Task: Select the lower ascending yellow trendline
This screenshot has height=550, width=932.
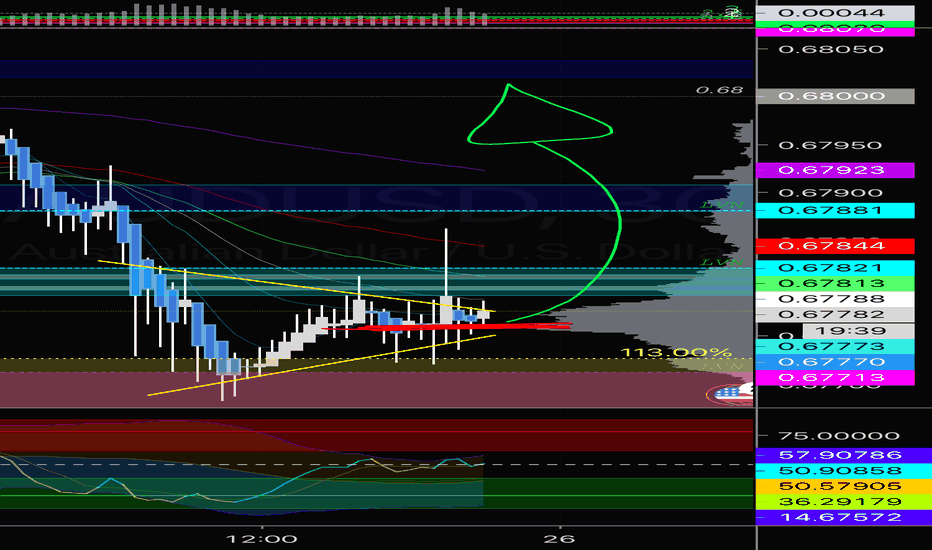Action: [x=321, y=365]
